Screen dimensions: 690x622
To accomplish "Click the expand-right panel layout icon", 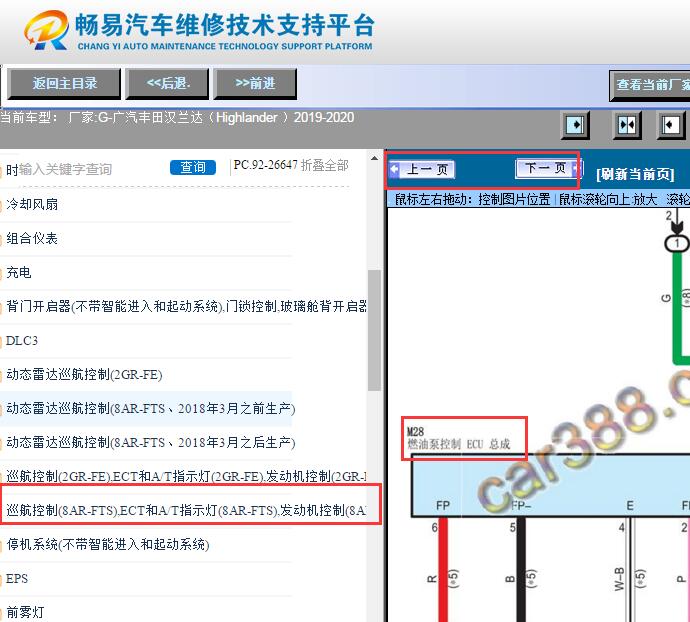I will [x=575, y=125].
